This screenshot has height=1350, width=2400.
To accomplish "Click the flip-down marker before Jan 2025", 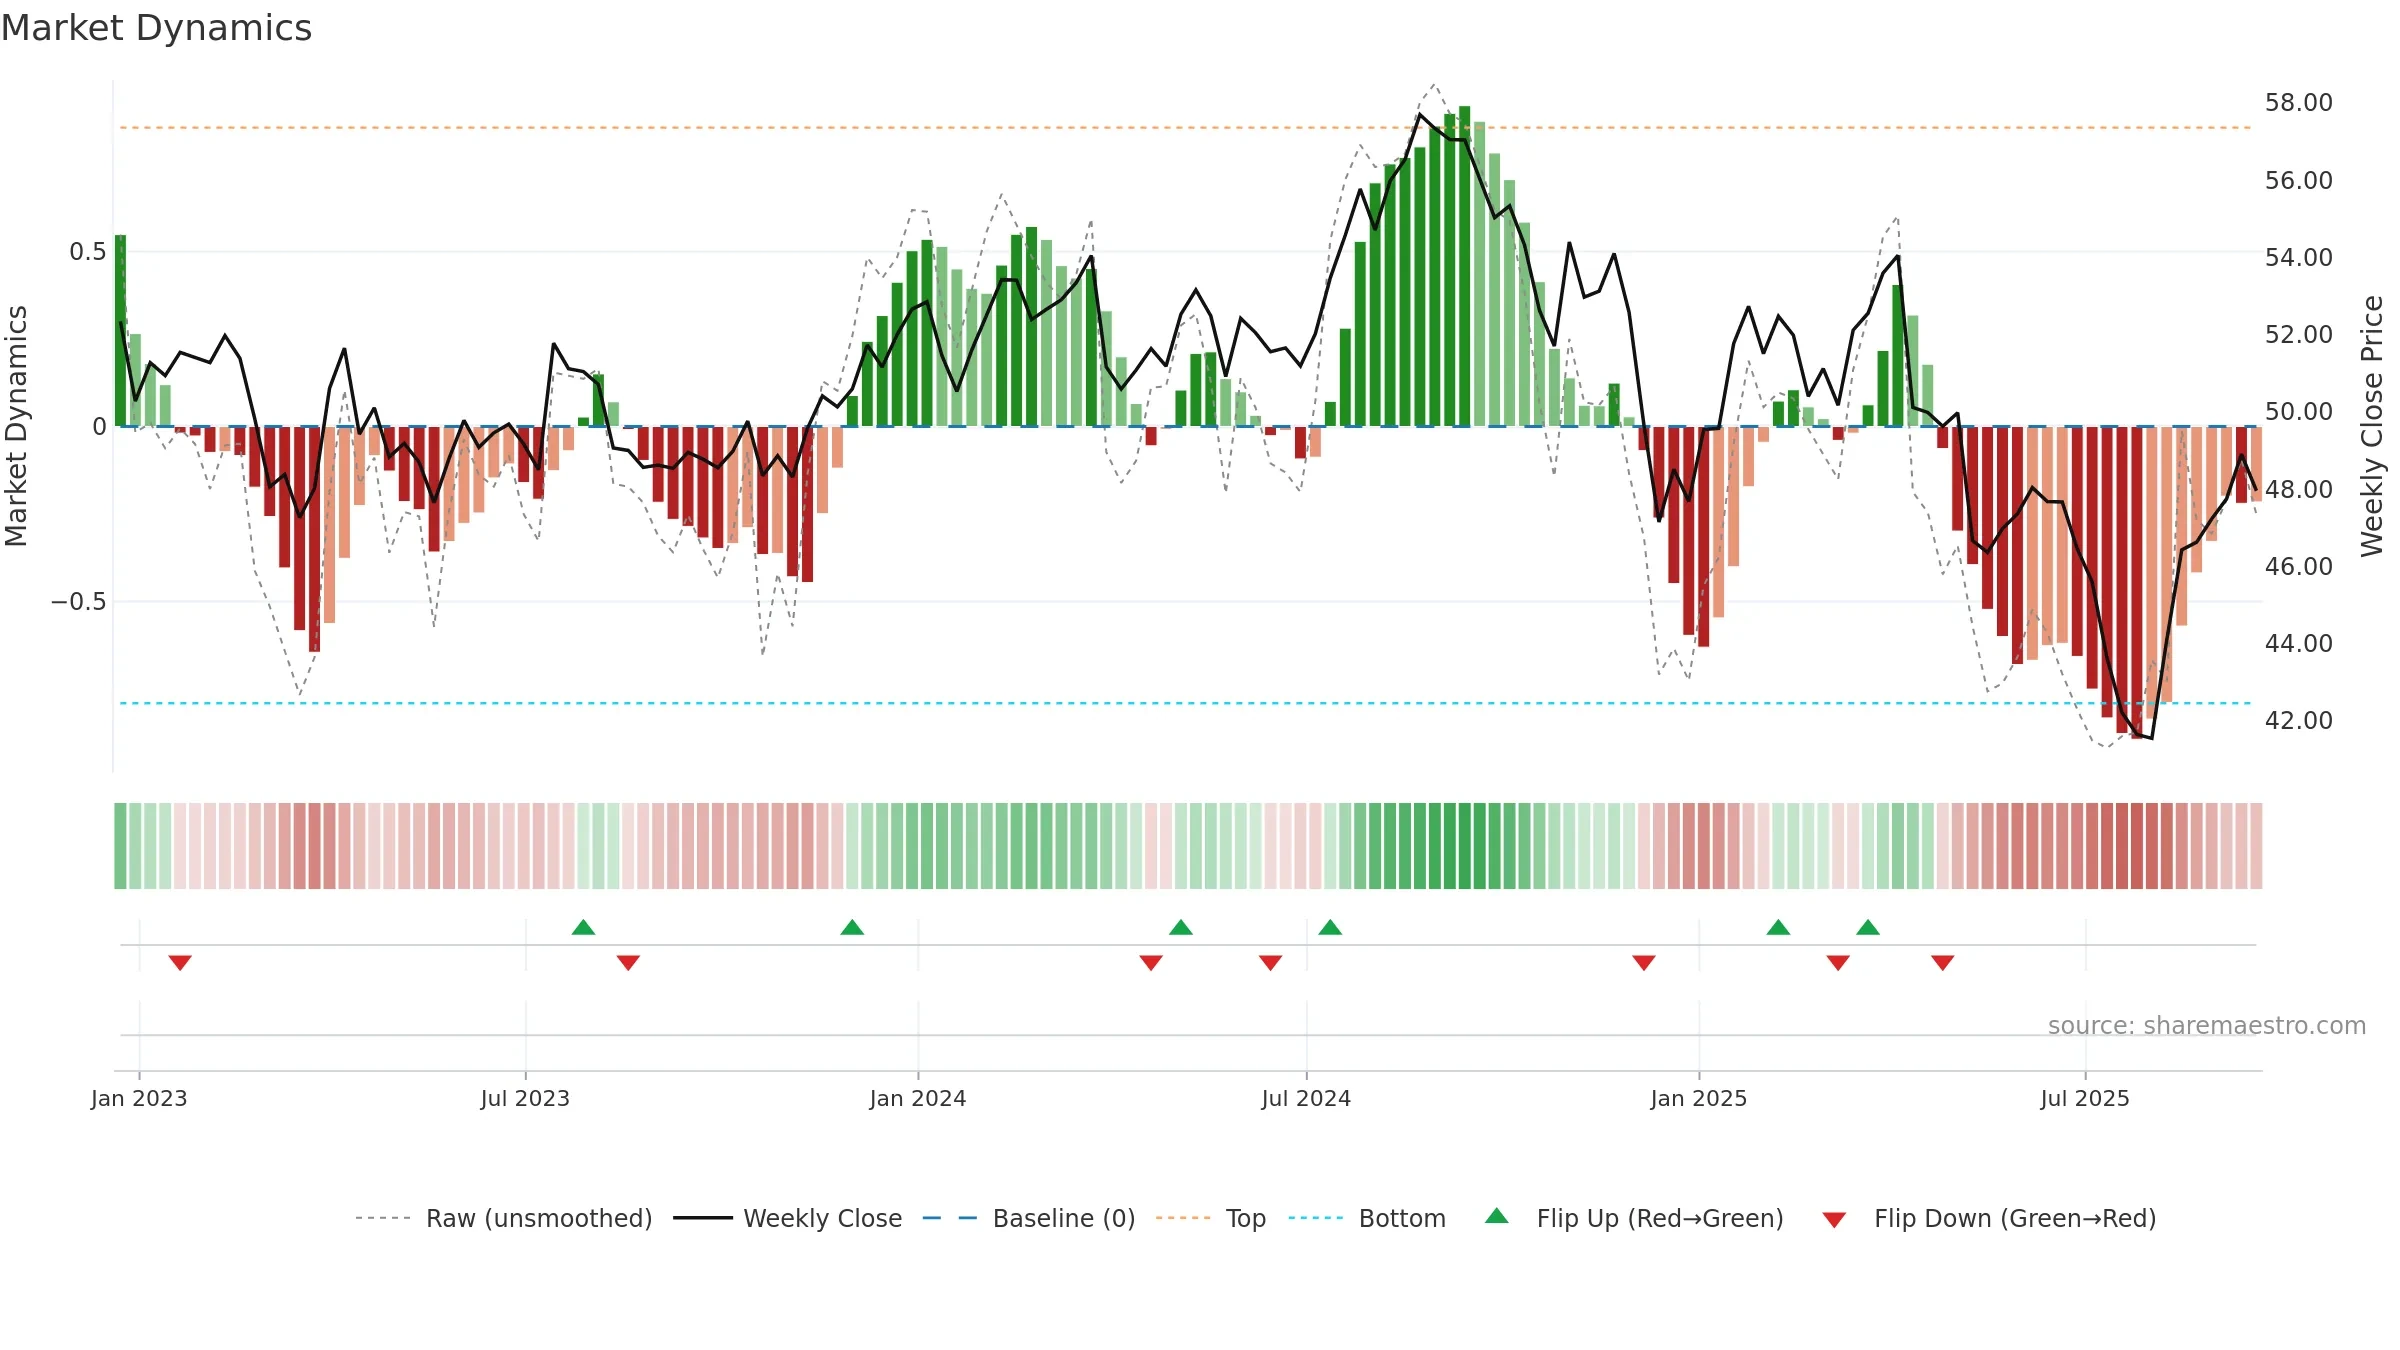I will click(x=1644, y=962).
